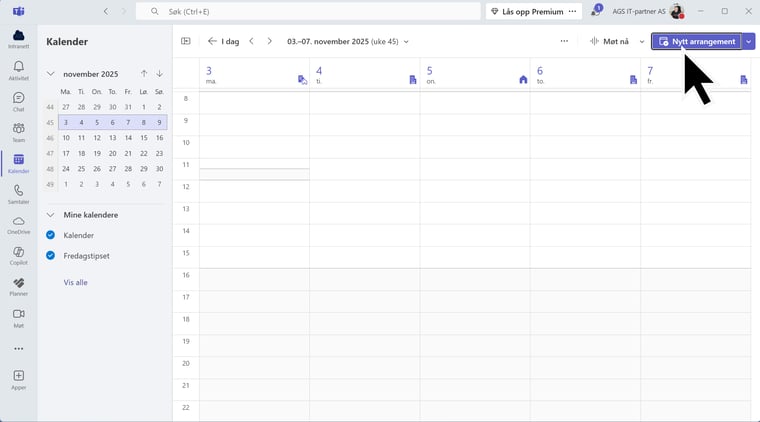Open OneDrive from the left rail

click(x=18, y=224)
